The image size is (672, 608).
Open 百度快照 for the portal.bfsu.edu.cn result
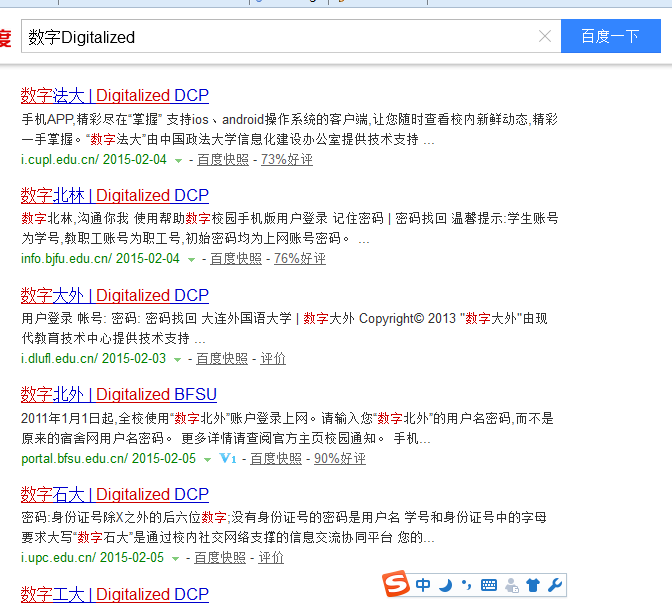point(276,458)
